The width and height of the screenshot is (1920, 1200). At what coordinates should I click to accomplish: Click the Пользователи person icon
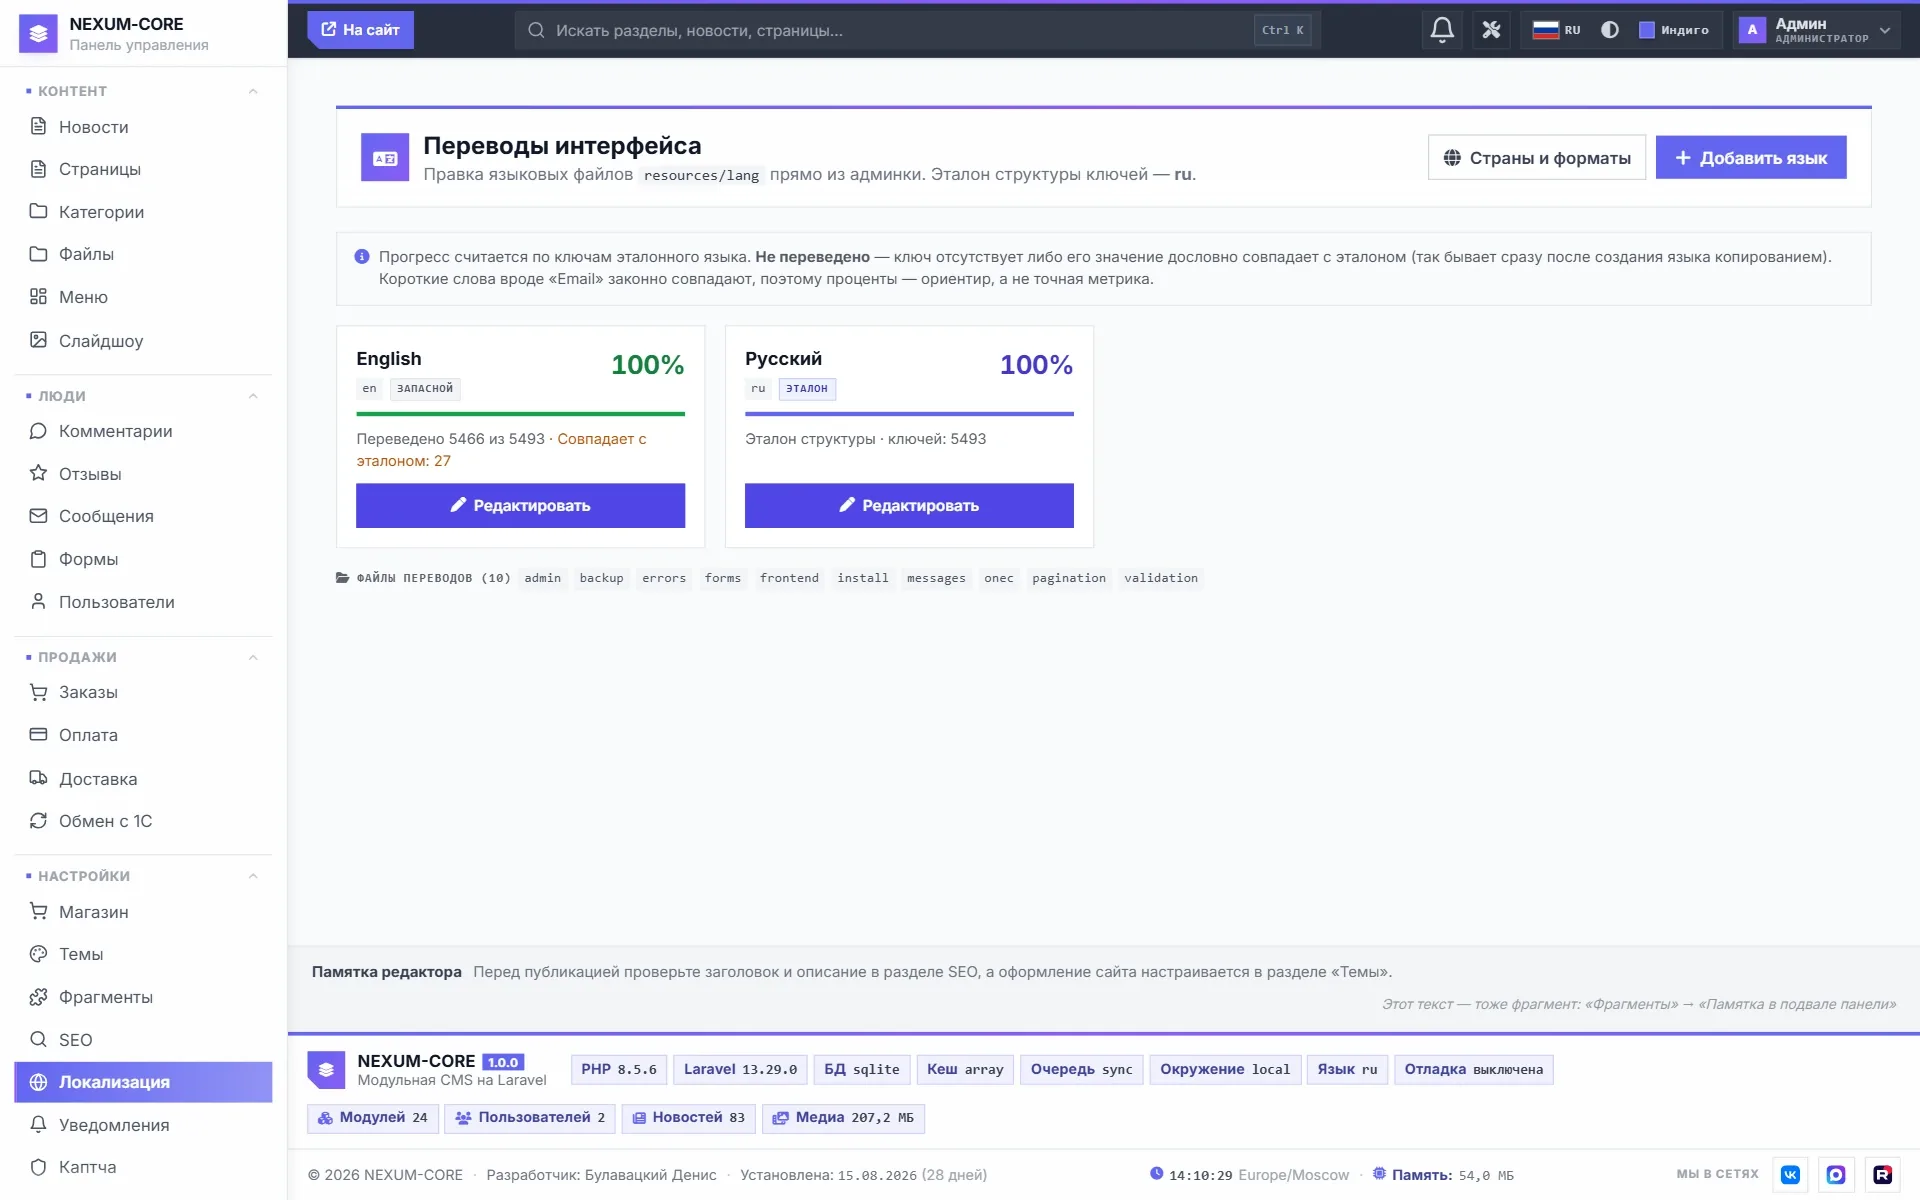coord(38,602)
